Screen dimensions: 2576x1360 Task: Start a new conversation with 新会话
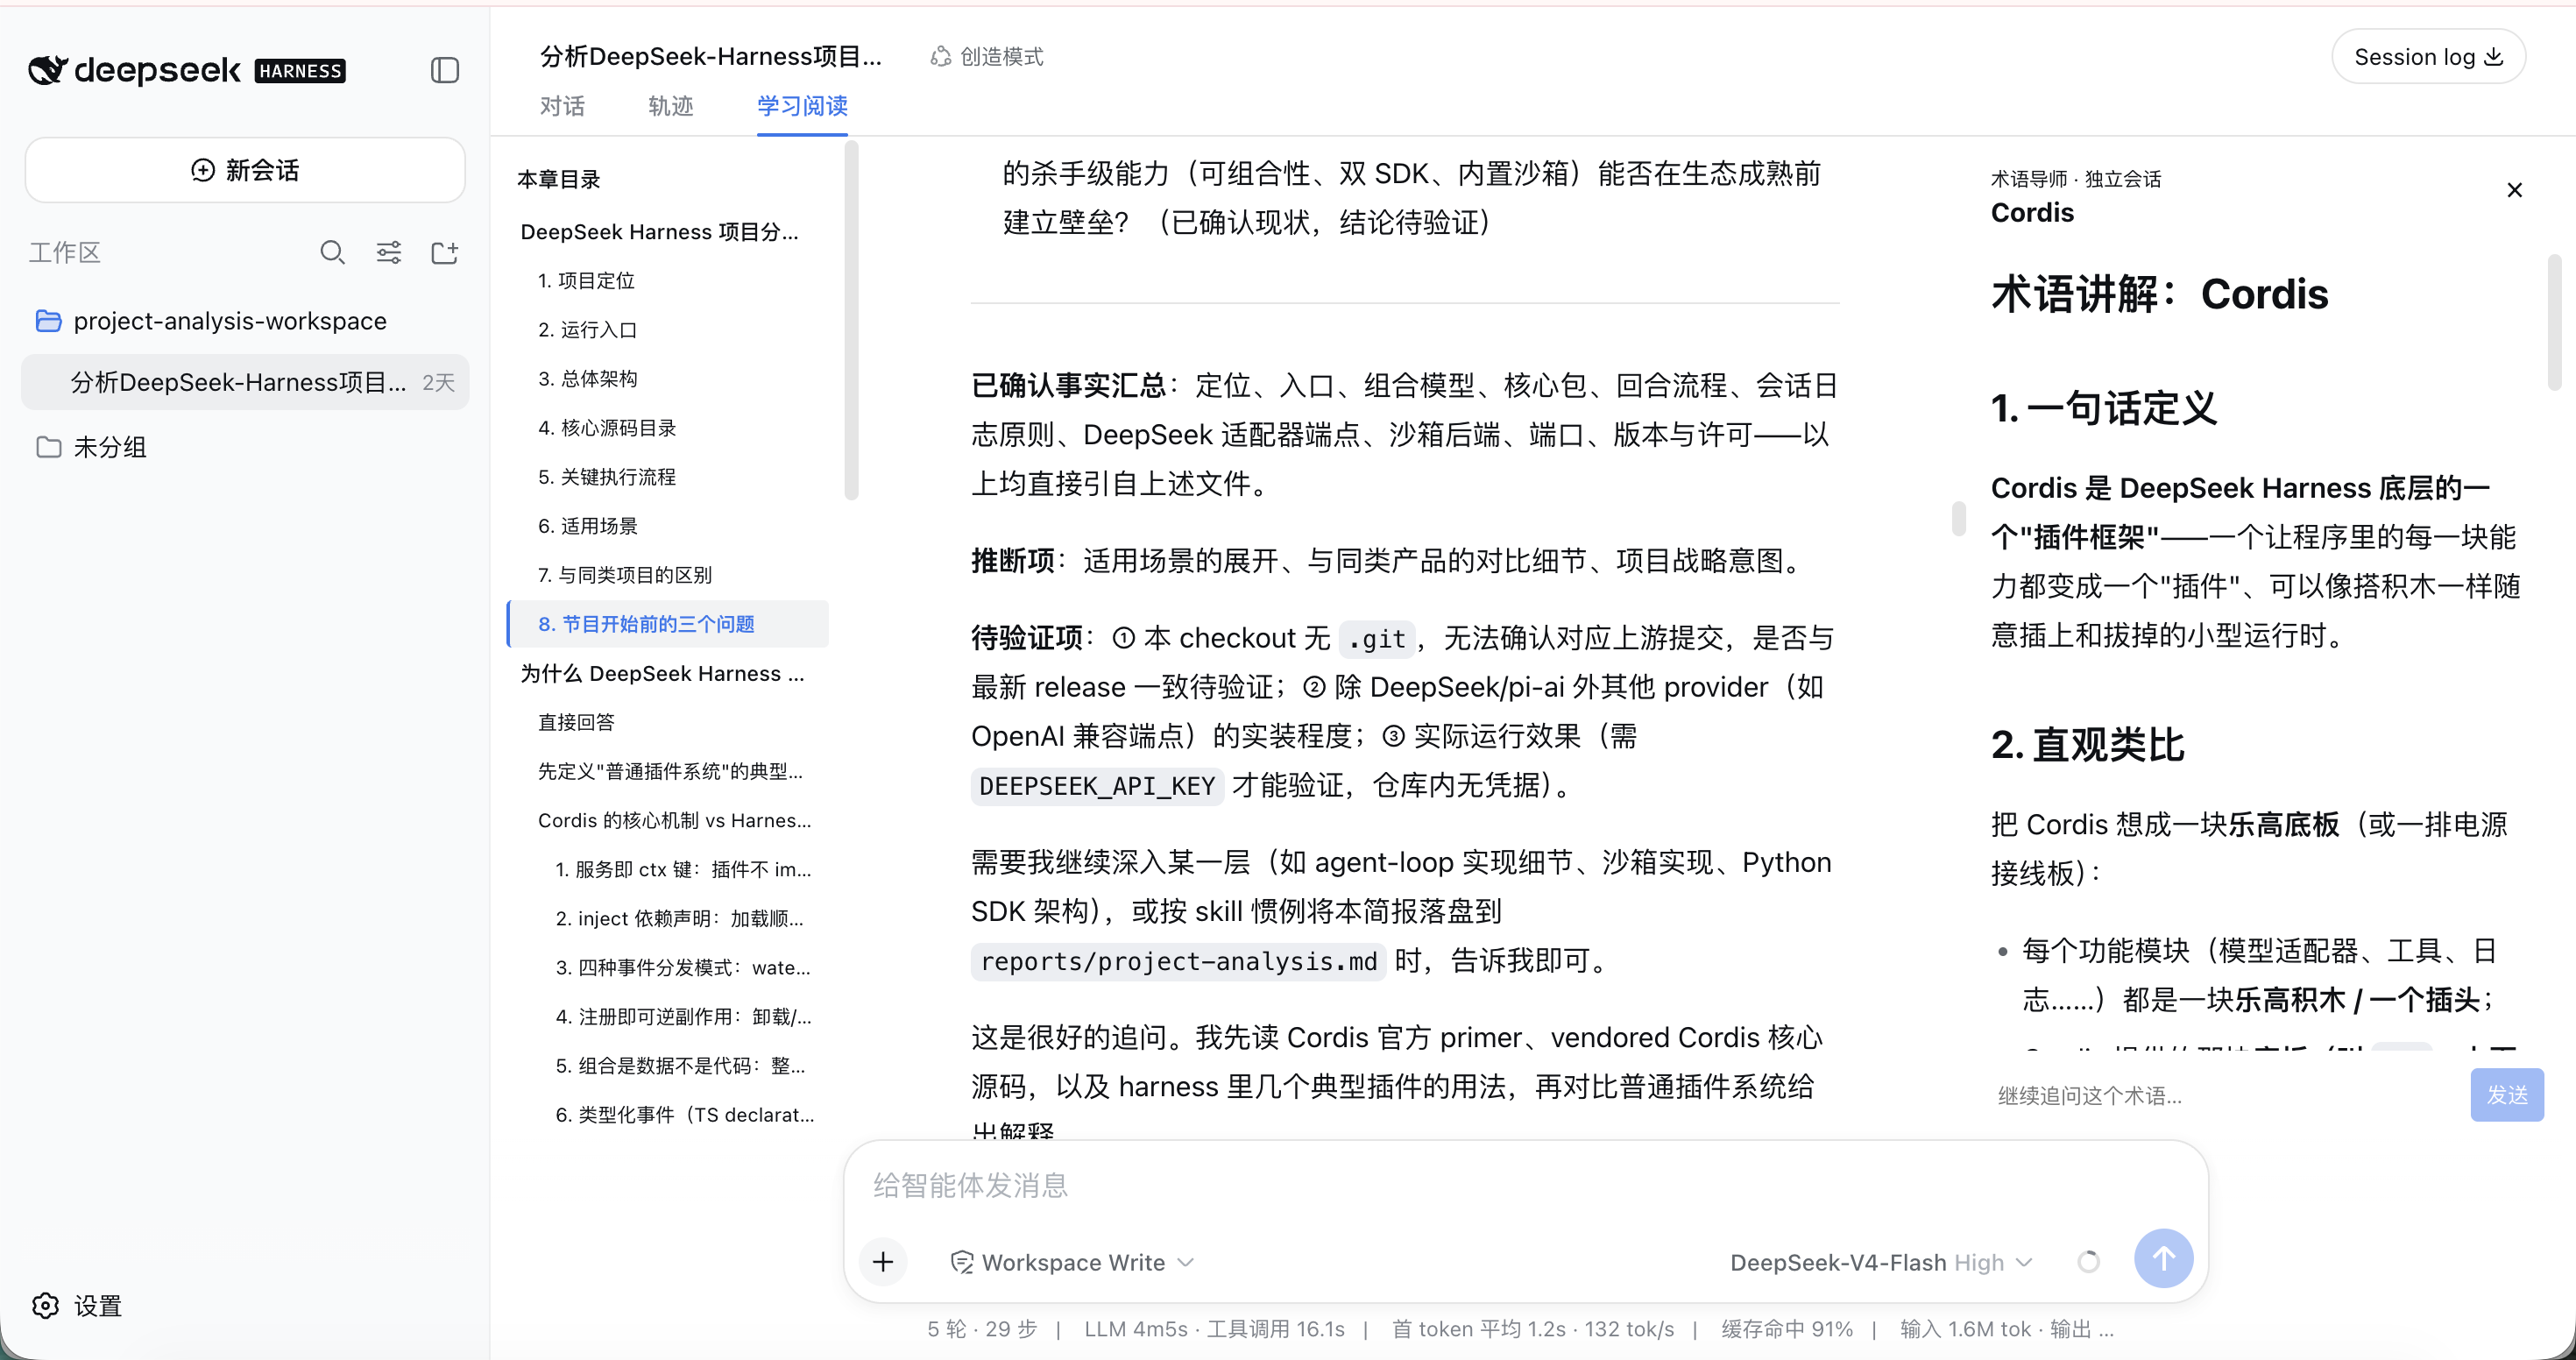click(x=245, y=170)
